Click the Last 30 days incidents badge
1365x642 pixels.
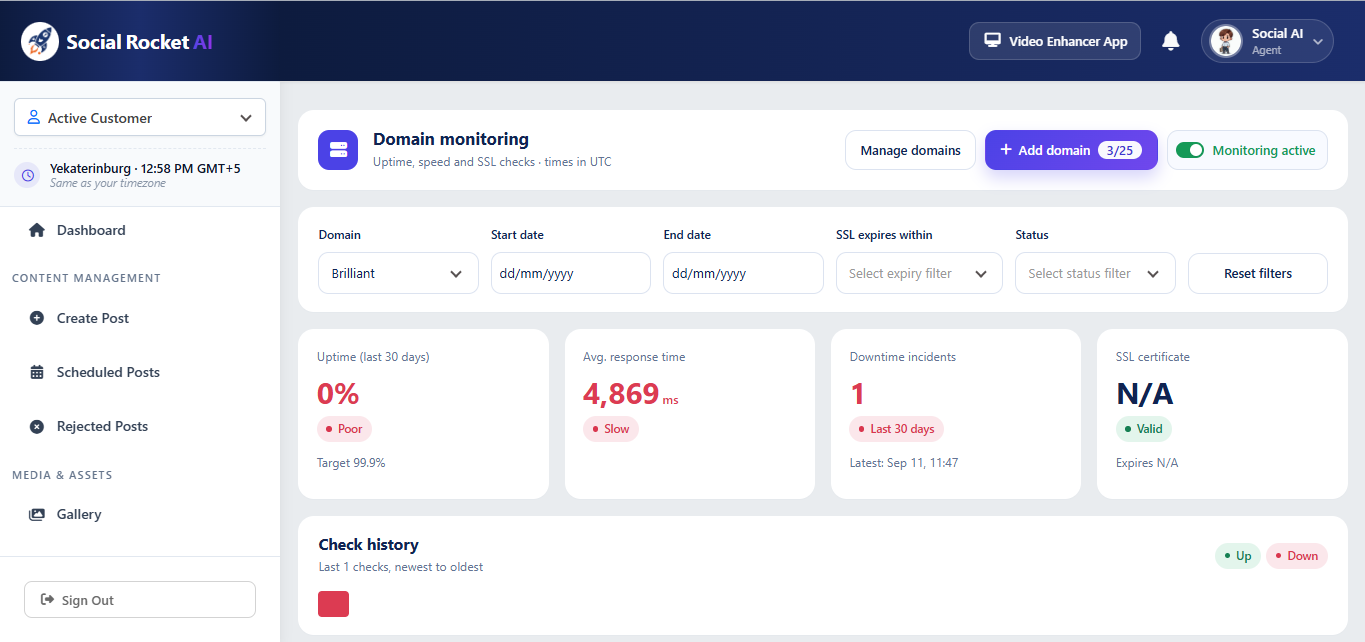[896, 429]
